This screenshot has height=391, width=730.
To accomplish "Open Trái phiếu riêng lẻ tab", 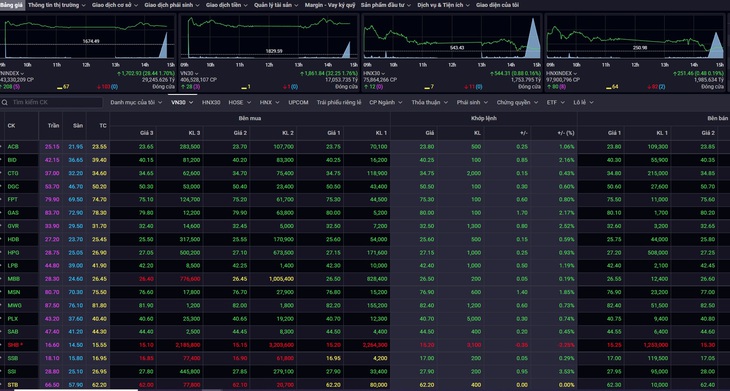I will 338,102.
